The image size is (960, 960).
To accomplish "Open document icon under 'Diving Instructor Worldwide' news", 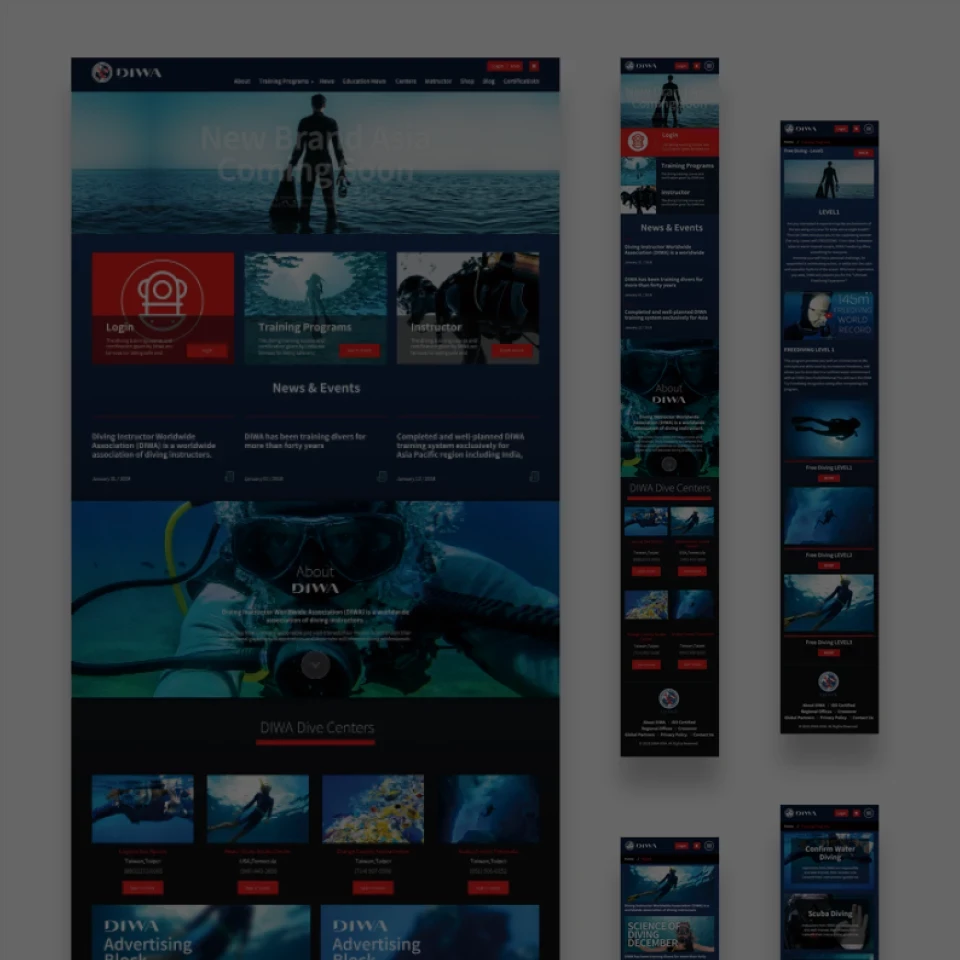I will click(x=229, y=476).
